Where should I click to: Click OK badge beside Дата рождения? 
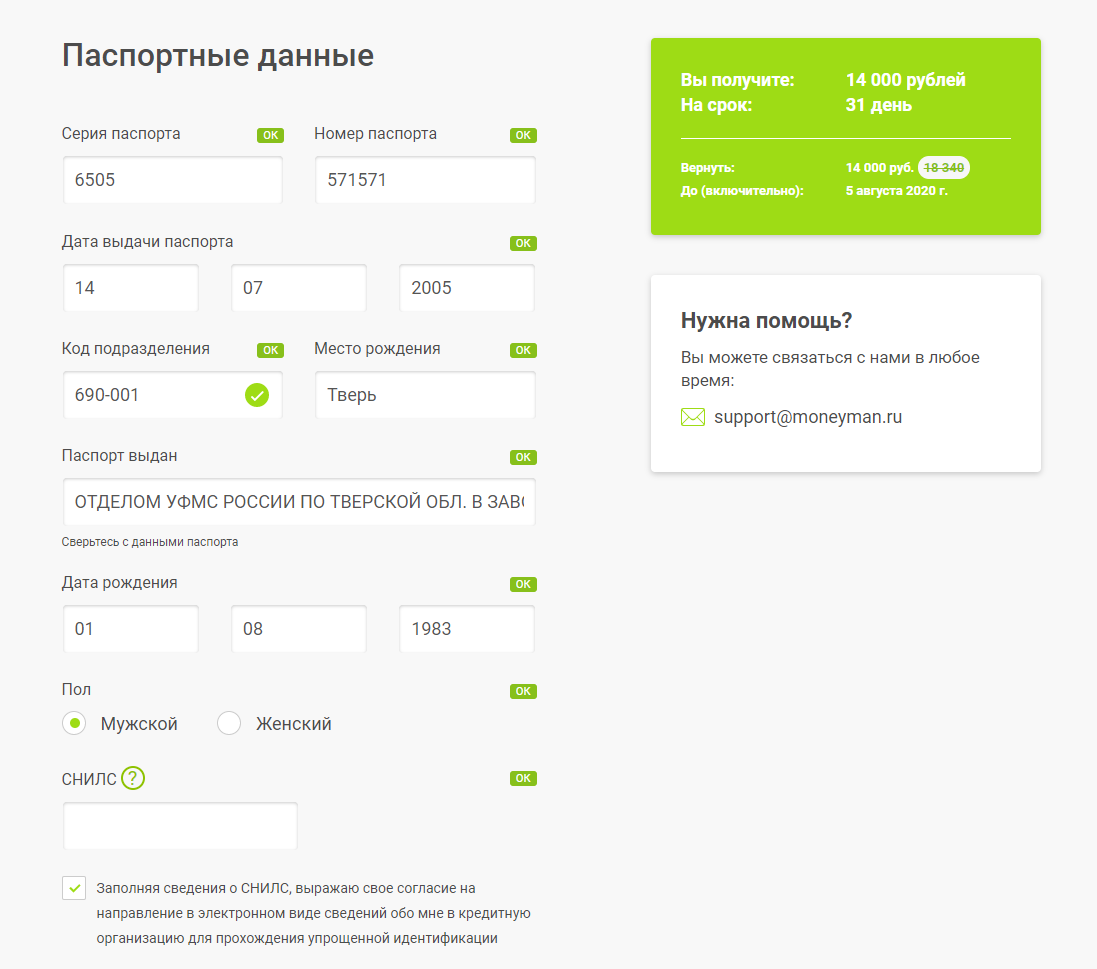tap(523, 584)
